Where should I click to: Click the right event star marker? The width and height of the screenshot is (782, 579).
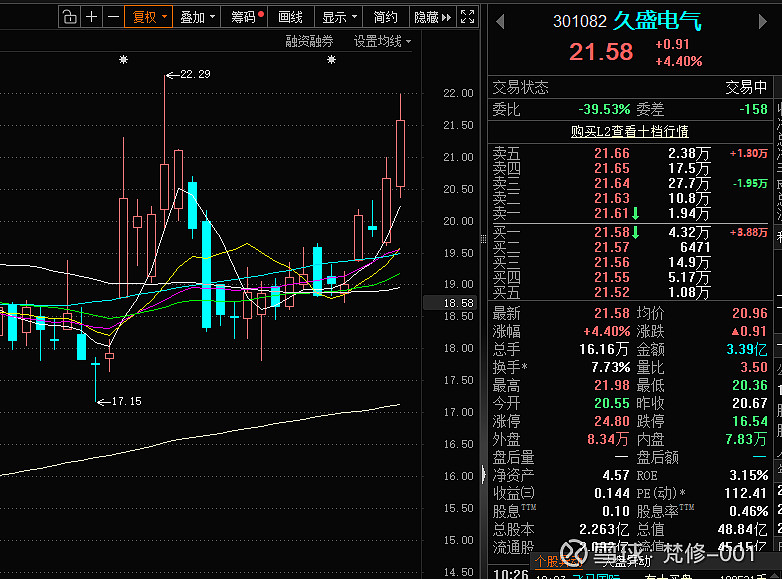(331, 60)
